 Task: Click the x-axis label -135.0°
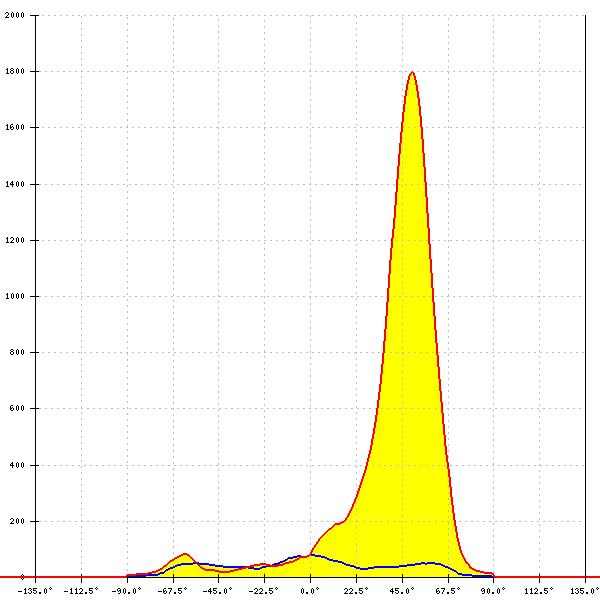pos(35,591)
